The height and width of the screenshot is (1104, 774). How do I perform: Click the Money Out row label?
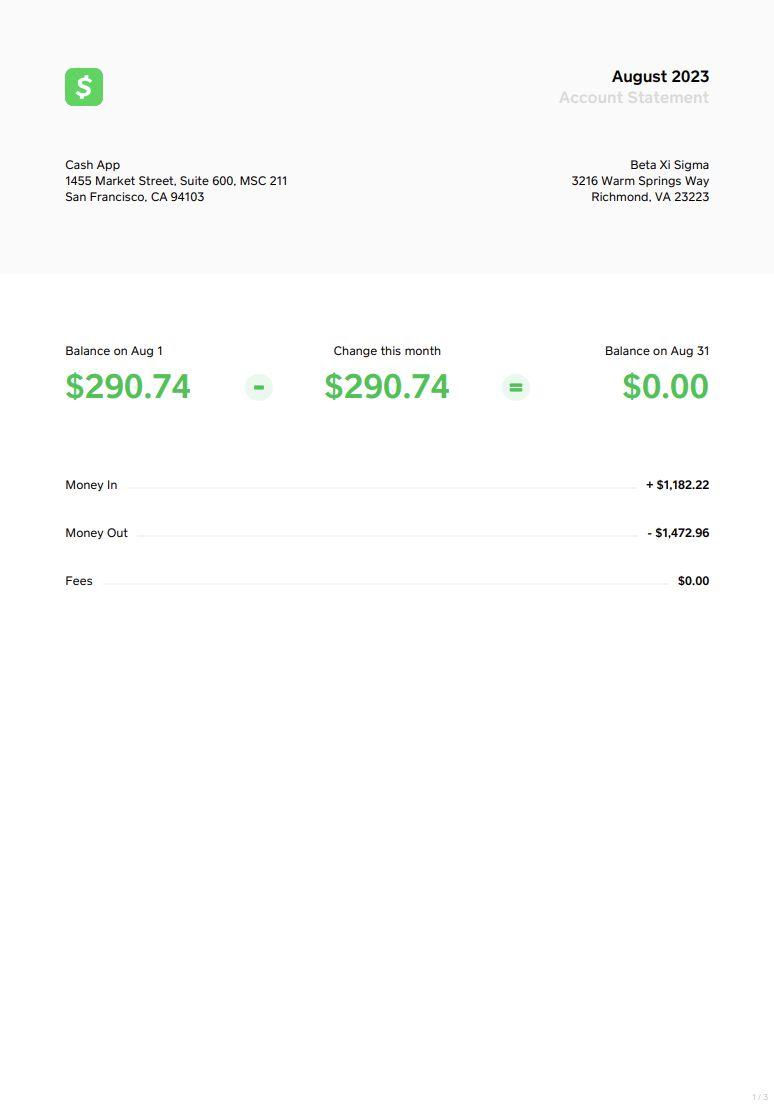click(x=97, y=533)
